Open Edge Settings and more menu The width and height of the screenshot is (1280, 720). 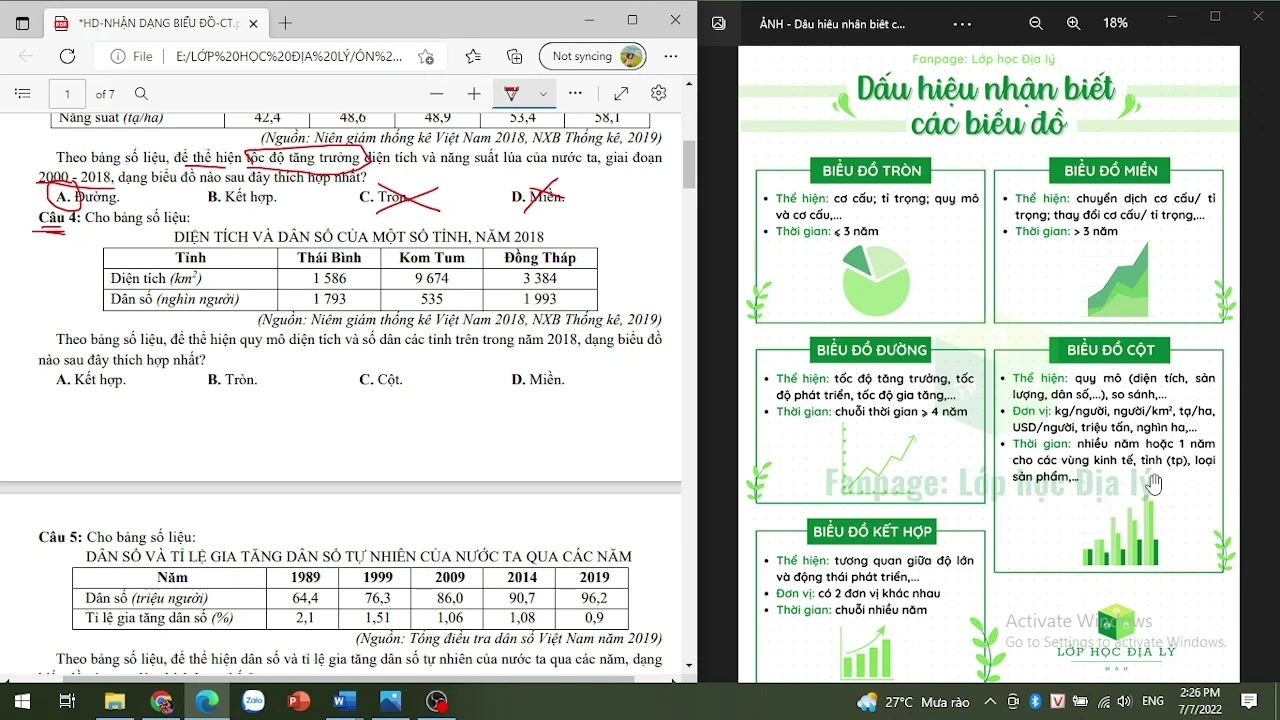672,57
